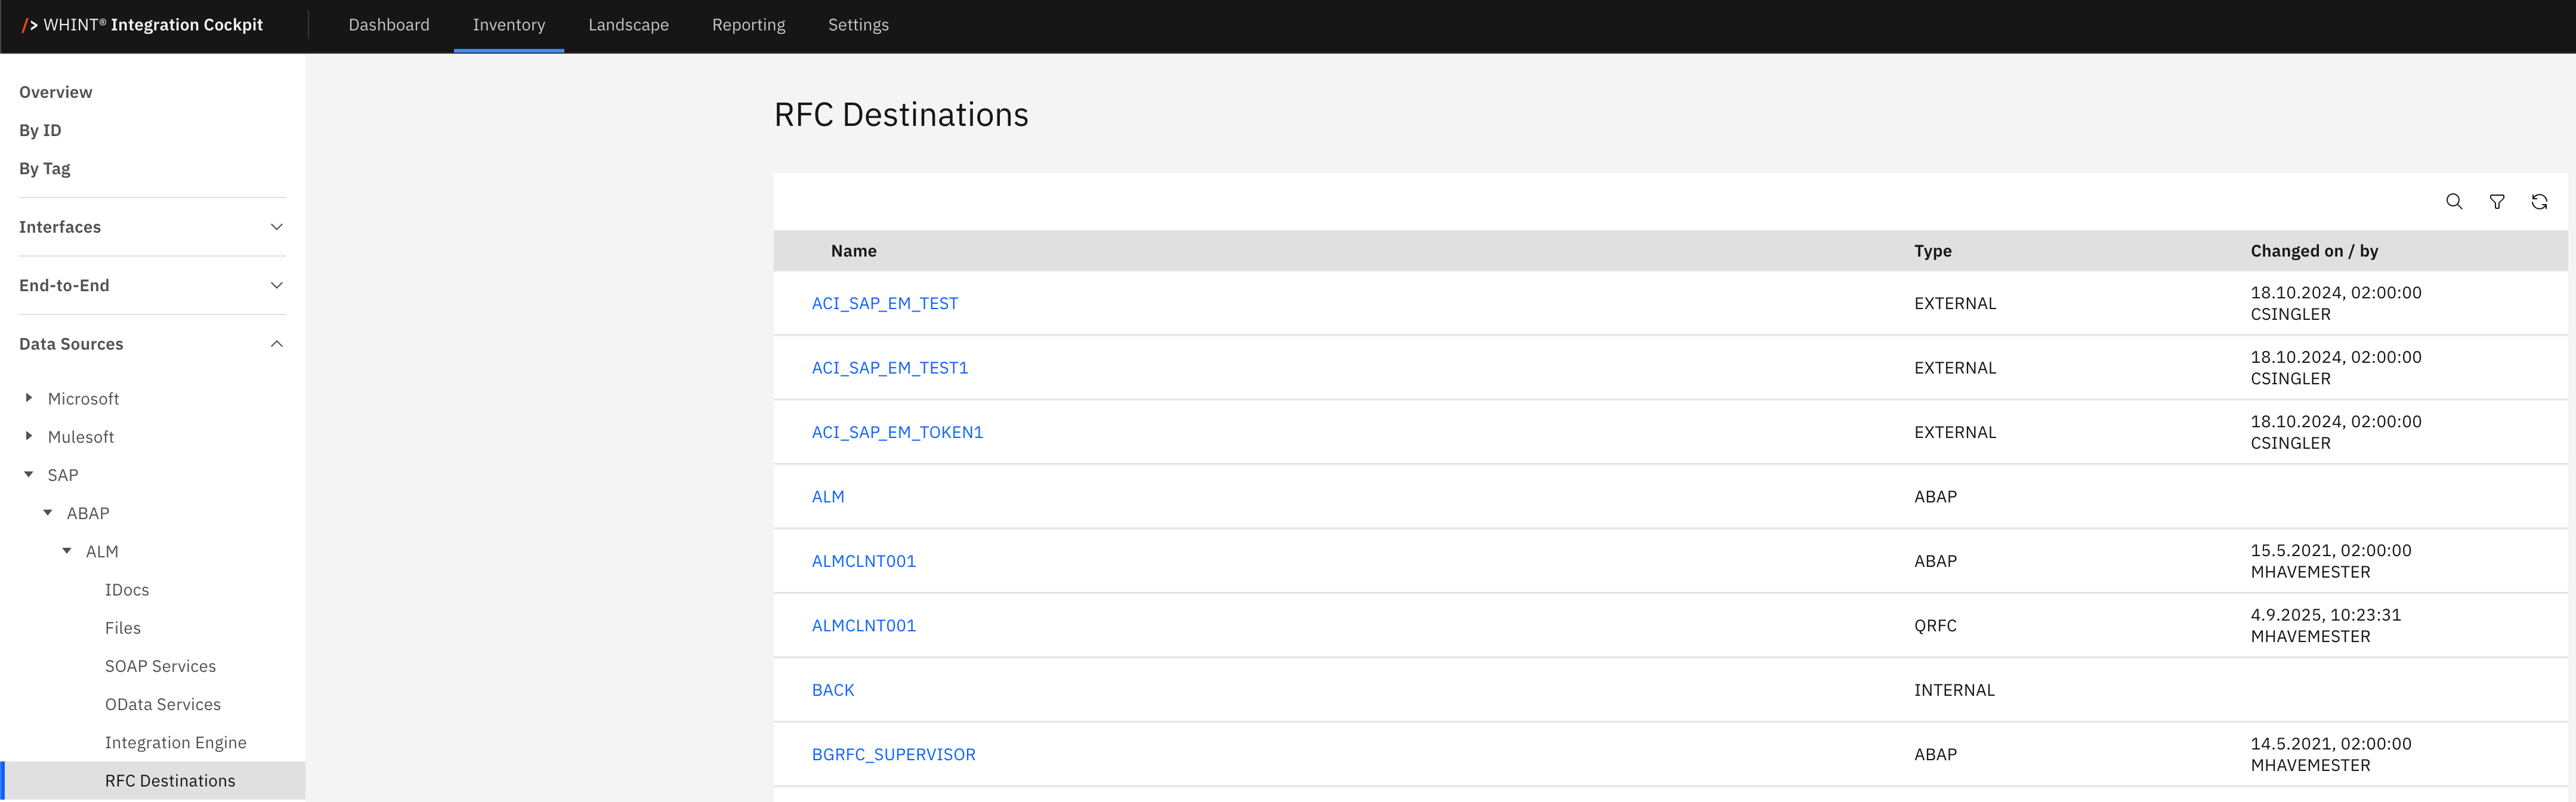Select Integration Engine in sidebar
Image resolution: width=2576 pixels, height=802 pixels.
tap(175, 742)
